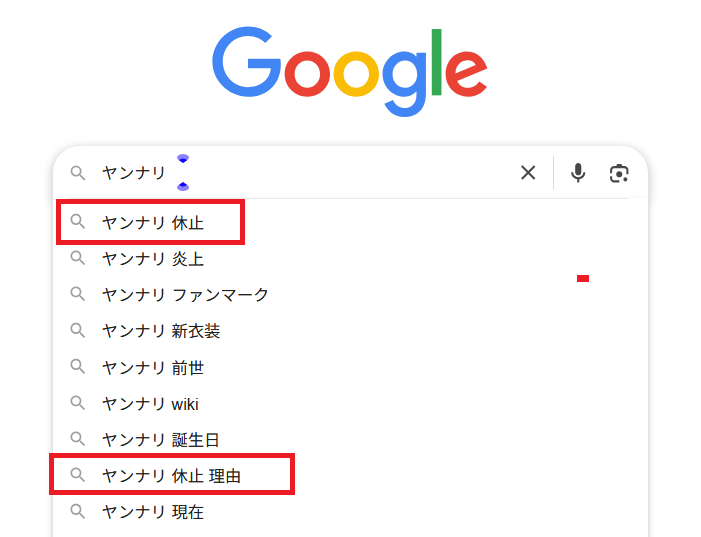Choose the ヤンナリ 前世 suggestion
The height and width of the screenshot is (537, 701).
153,367
